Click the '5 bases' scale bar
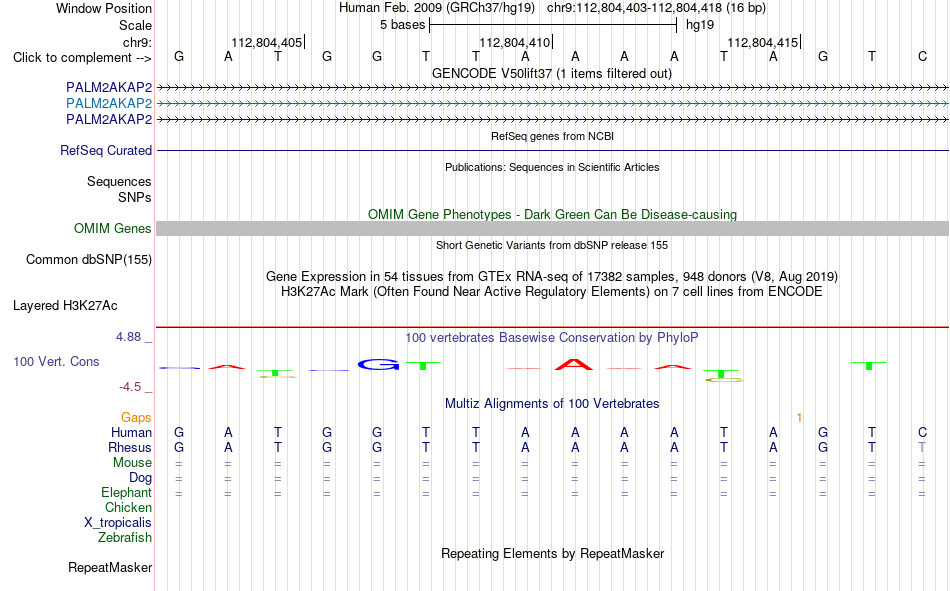Viewport: 950px width, 591px height. point(553,25)
